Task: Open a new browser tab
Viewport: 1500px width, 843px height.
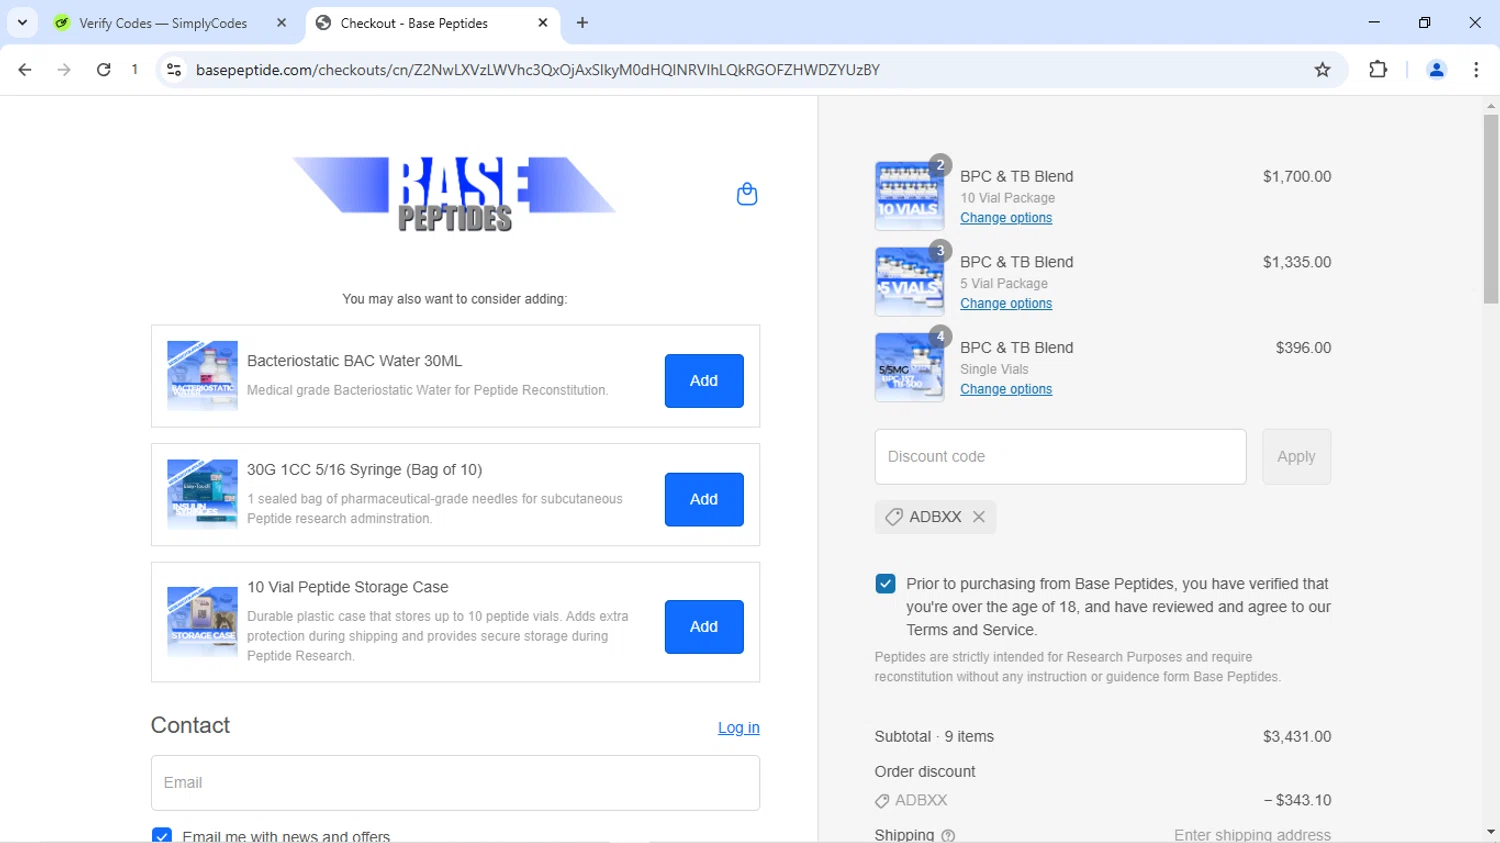Action: [x=582, y=23]
